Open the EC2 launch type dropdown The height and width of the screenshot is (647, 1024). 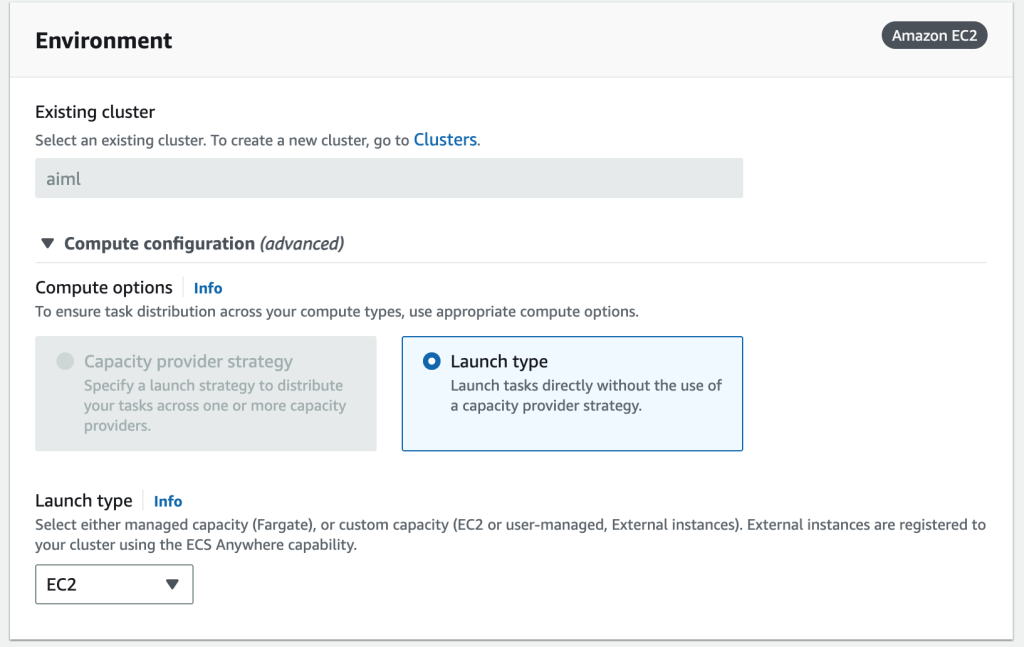coord(114,585)
